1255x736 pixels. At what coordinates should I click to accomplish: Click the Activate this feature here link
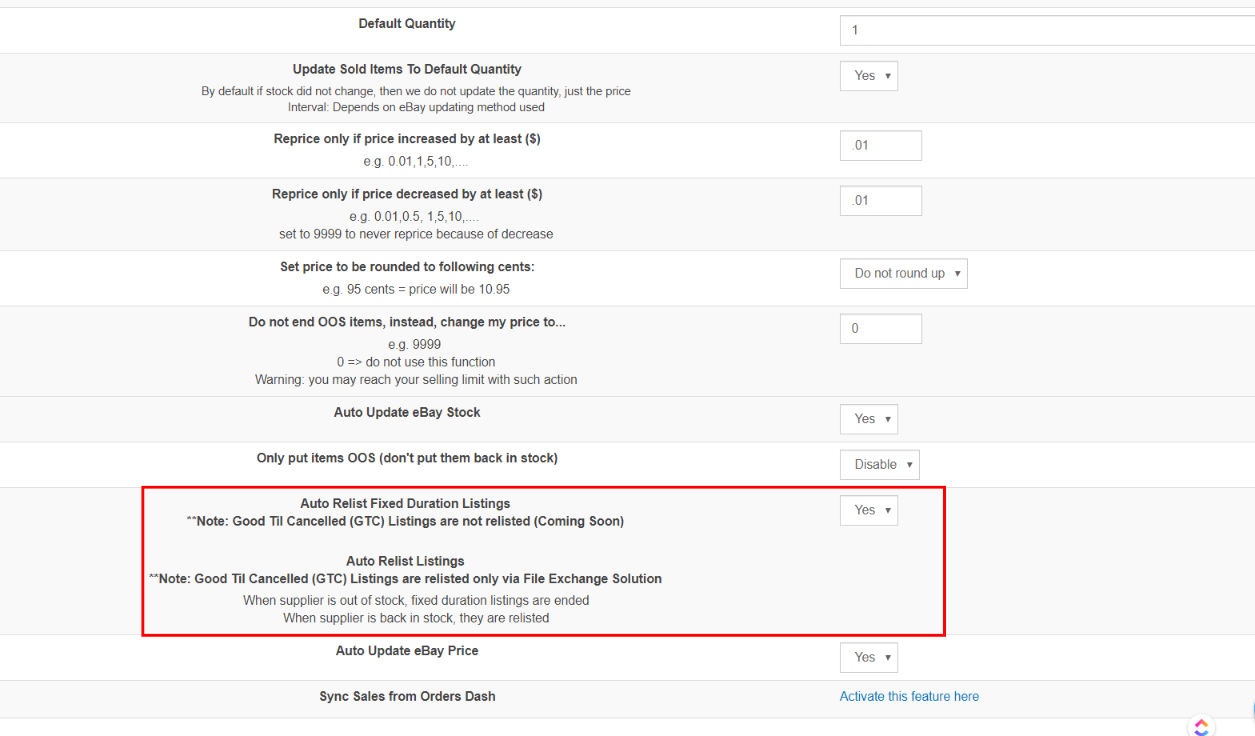point(909,696)
